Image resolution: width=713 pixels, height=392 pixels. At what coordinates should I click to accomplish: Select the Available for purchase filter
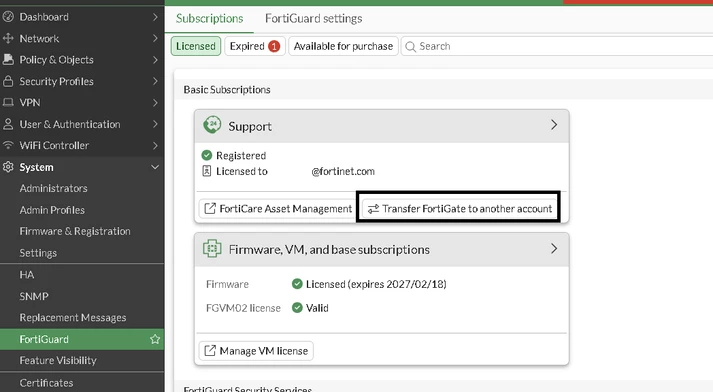point(343,46)
